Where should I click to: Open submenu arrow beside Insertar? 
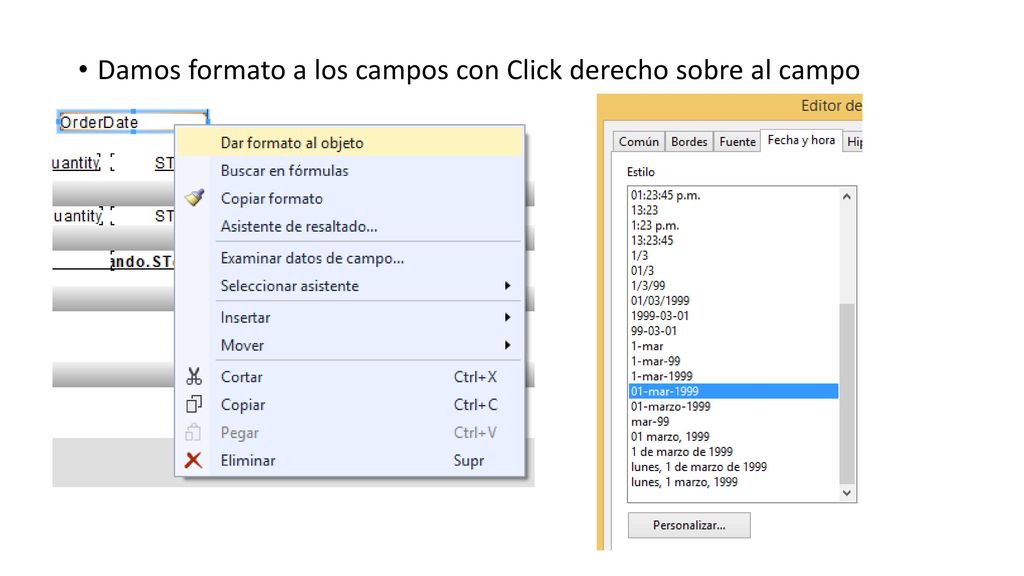point(507,317)
